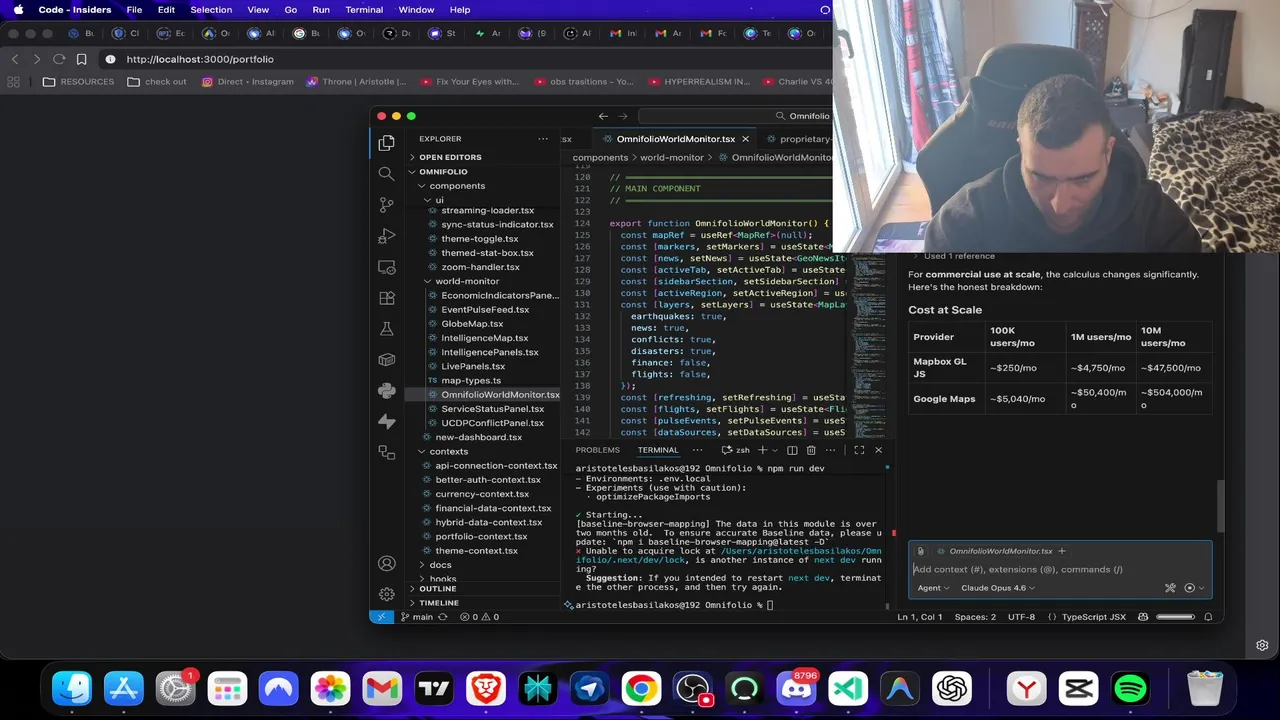Open the Search view in activity bar
1280x720 pixels.
pos(387,174)
